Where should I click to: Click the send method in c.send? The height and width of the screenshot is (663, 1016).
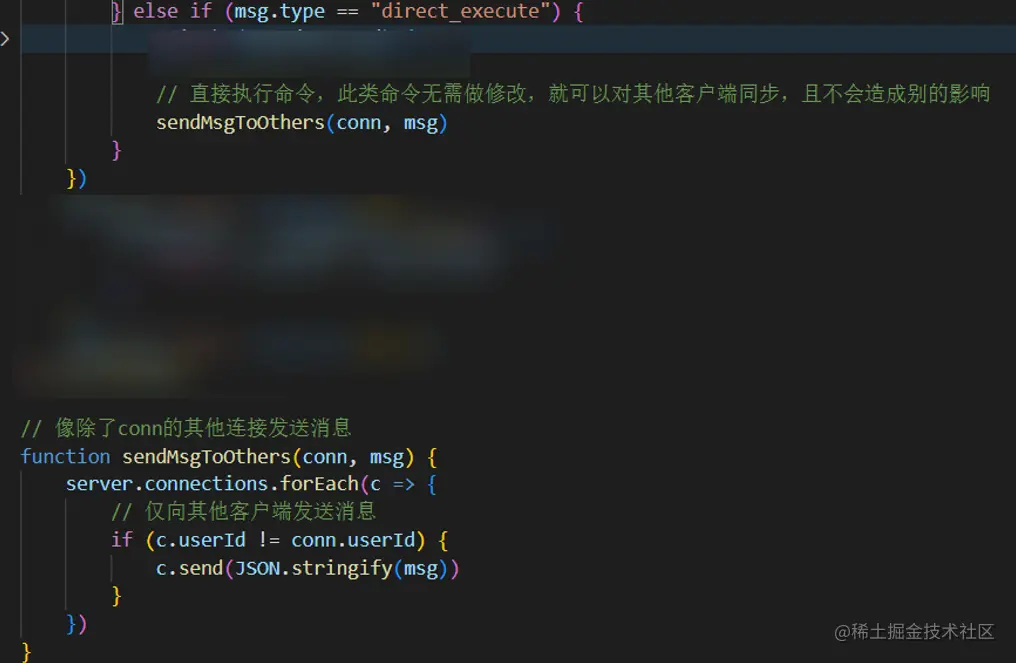[x=201, y=568]
